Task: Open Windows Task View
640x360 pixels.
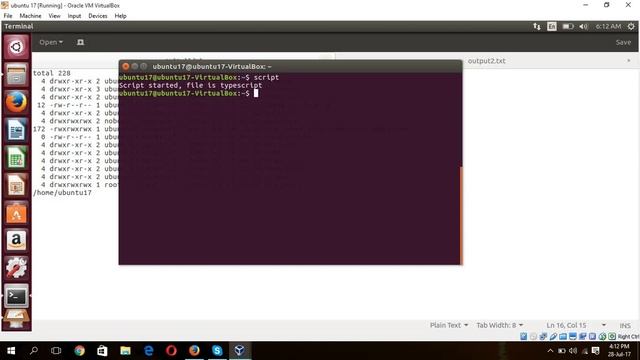Action: click(56, 351)
